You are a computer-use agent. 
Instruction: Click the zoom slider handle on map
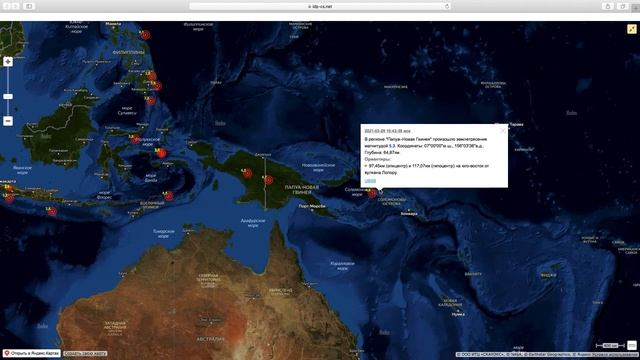[8, 97]
